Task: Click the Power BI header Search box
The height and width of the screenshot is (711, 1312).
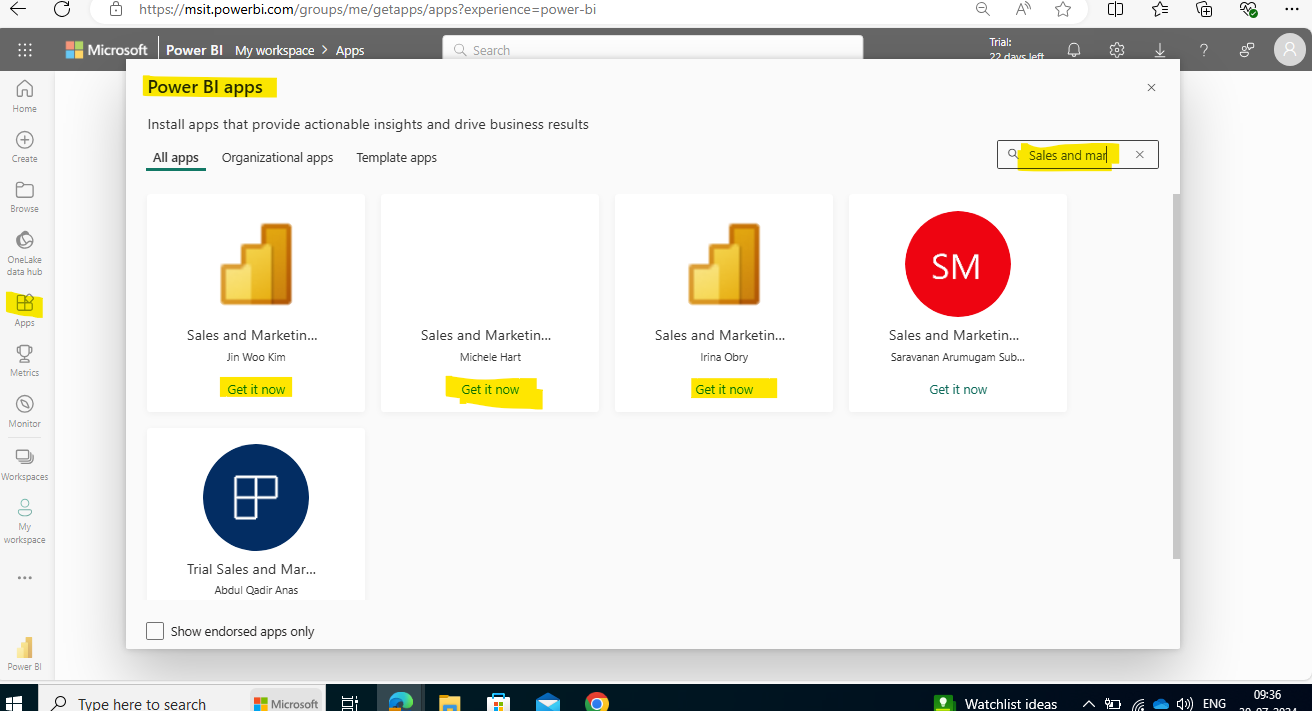Action: [653, 49]
